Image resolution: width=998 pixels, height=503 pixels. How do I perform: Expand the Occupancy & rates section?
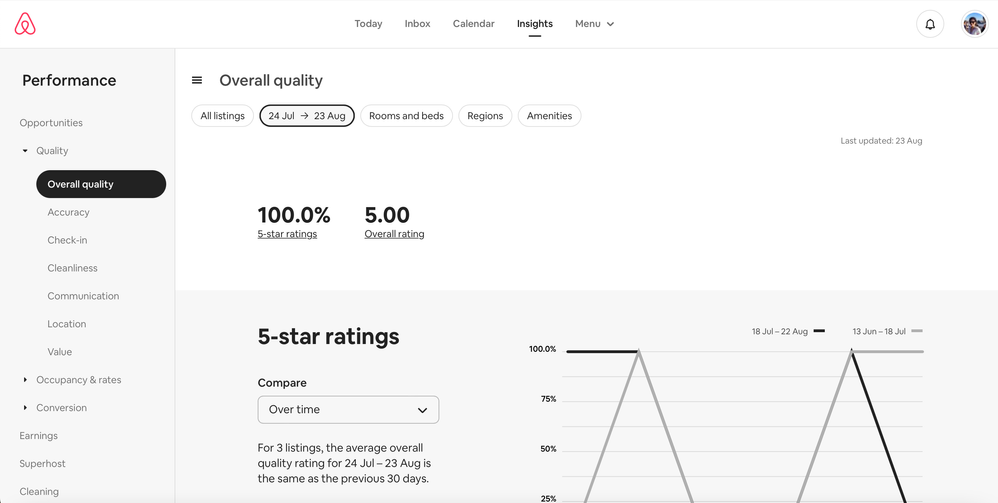click(25, 380)
